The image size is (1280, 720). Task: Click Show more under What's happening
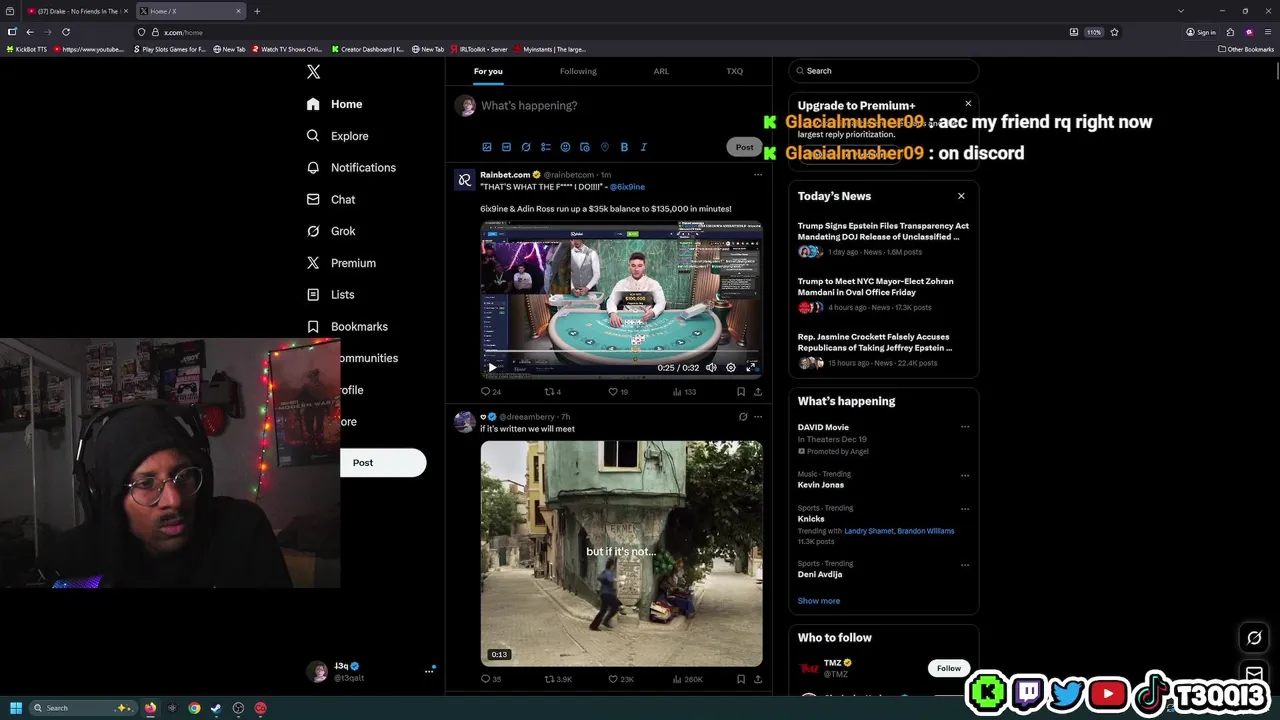point(818,601)
